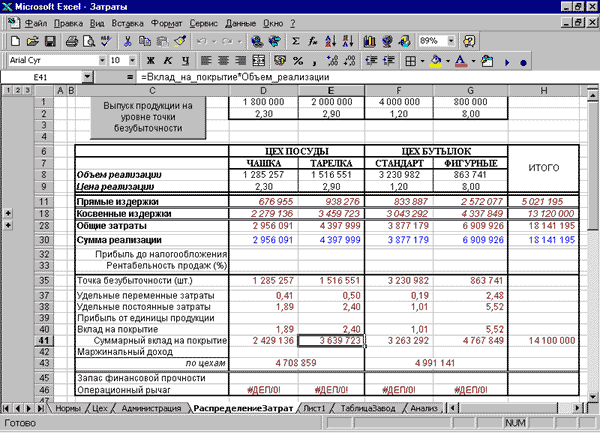The image size is (600, 433).
Task: Open the Drawing toolbar icon
Action: click(x=404, y=41)
